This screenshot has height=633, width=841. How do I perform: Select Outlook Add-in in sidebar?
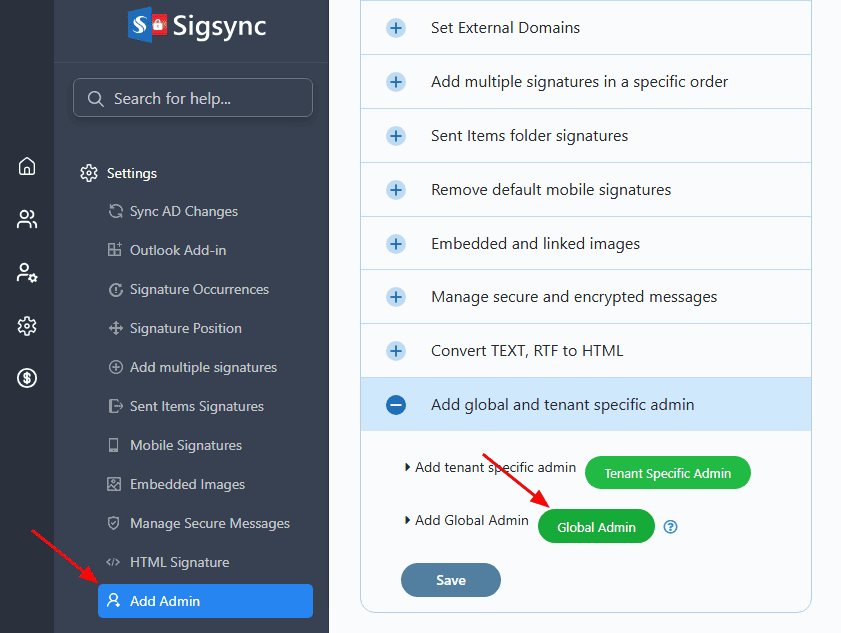(177, 250)
